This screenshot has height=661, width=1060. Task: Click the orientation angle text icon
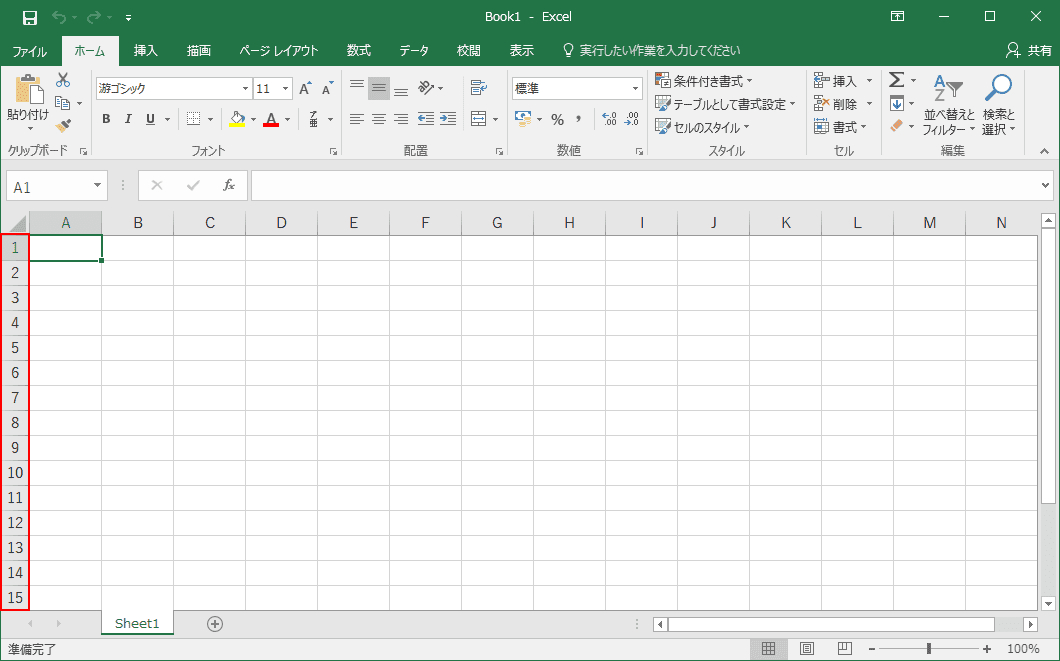(426, 88)
